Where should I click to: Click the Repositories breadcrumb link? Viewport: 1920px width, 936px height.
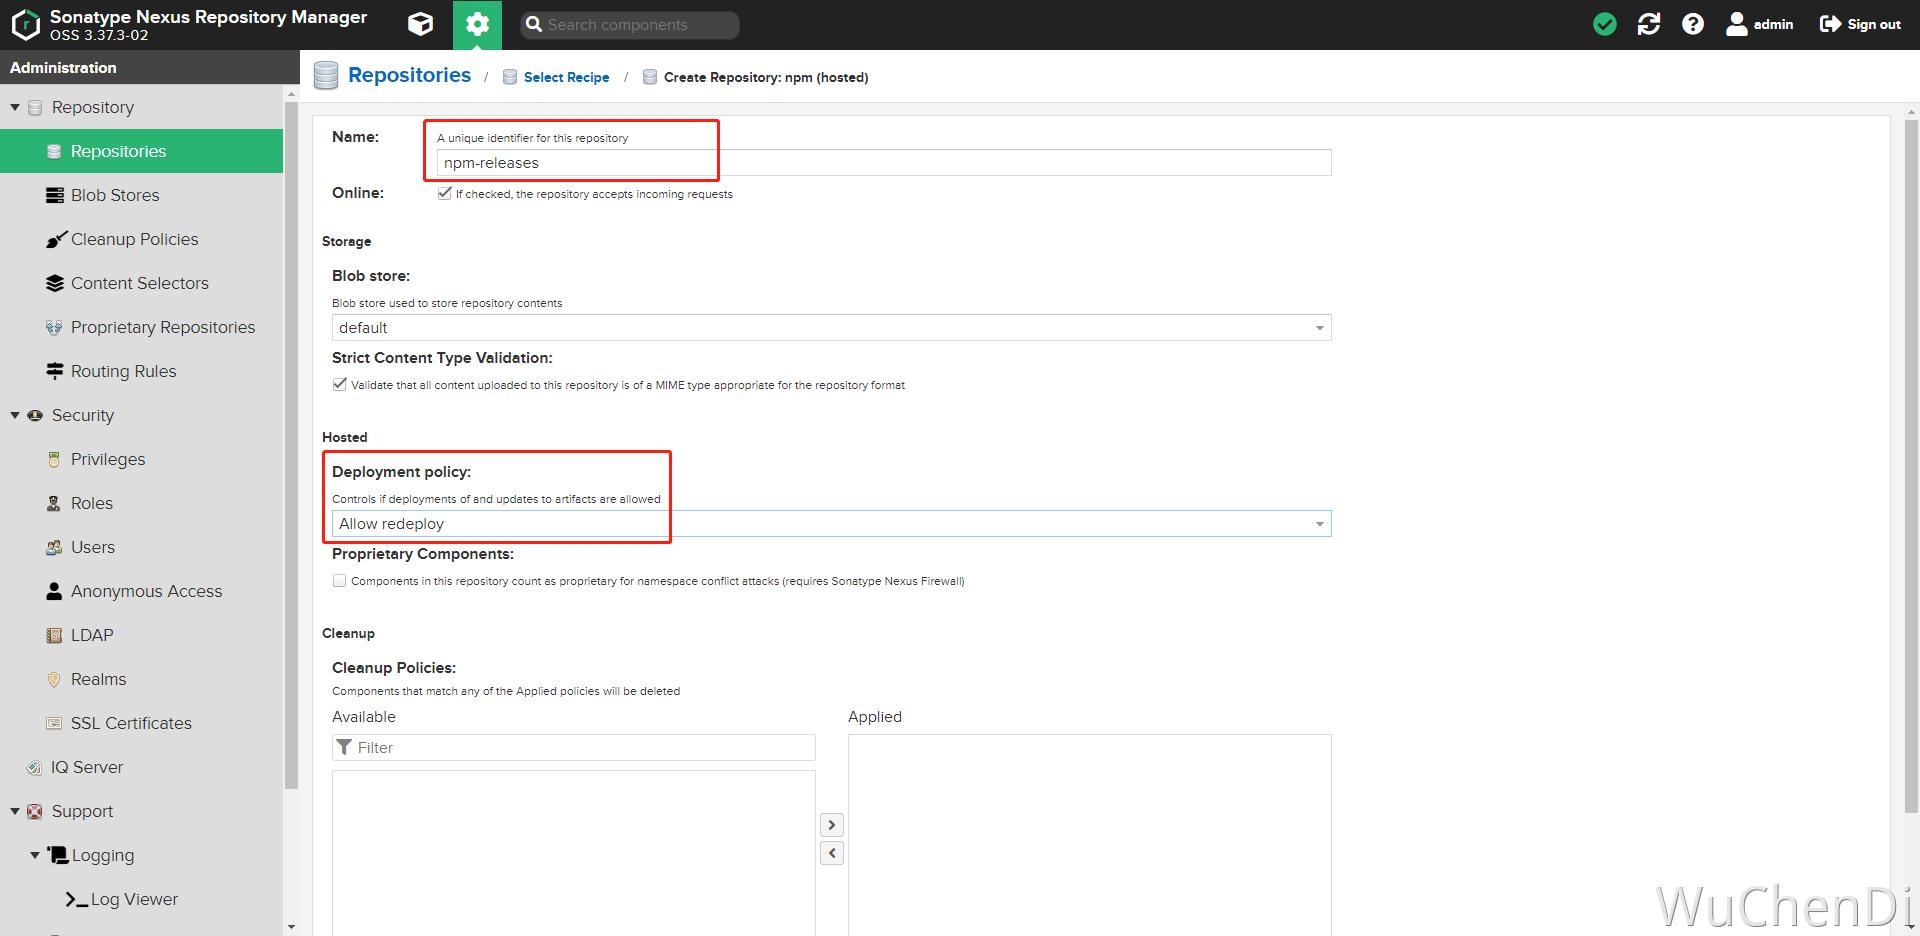tap(409, 75)
